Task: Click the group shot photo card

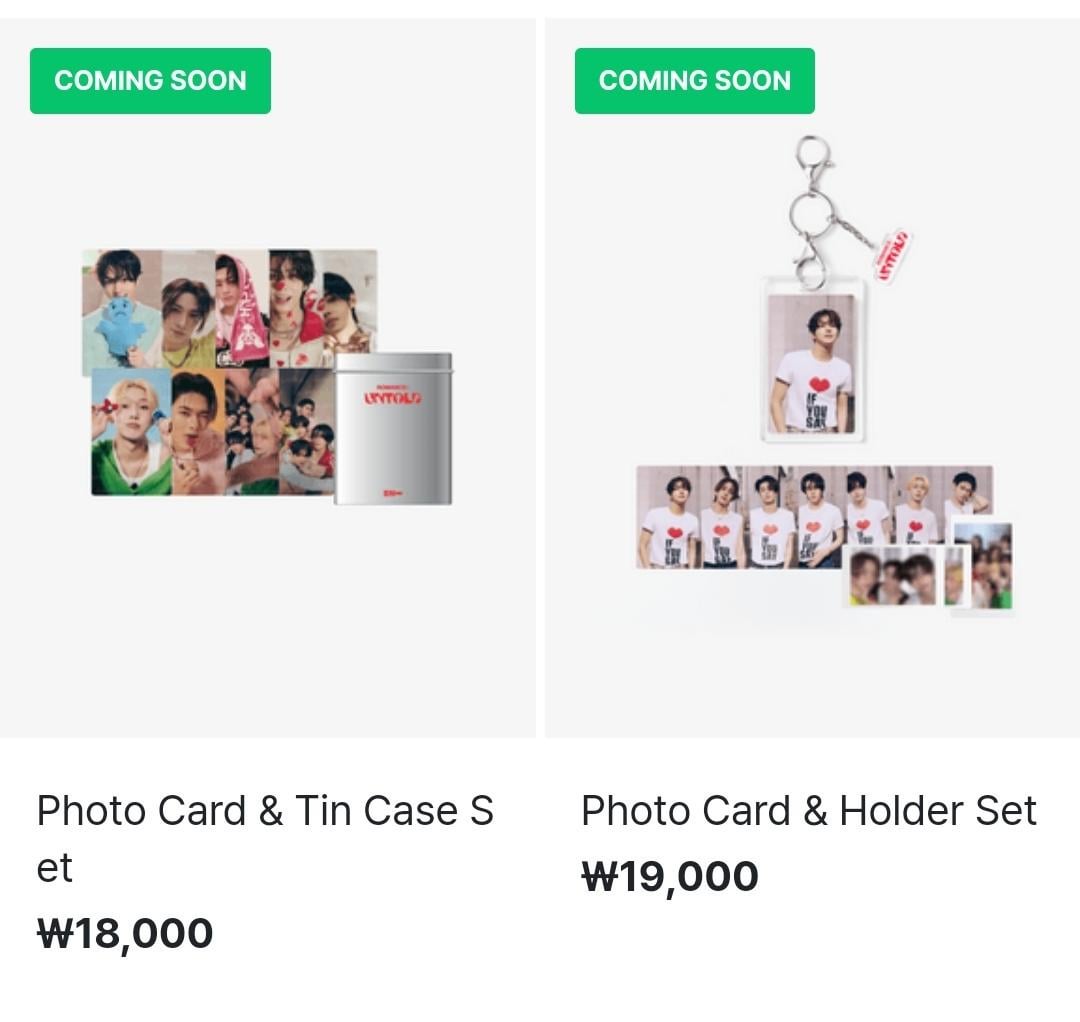Action: (306, 431)
